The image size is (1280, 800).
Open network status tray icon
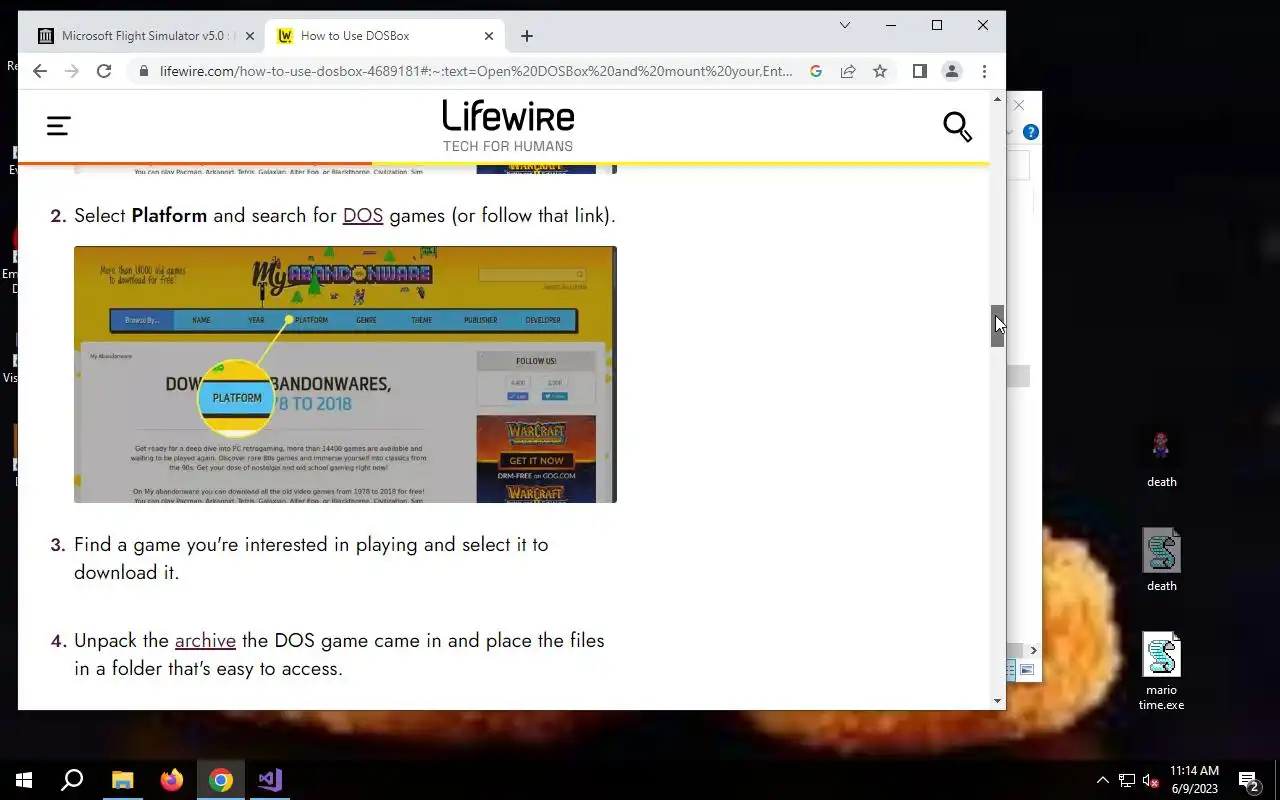[x=1127, y=780]
